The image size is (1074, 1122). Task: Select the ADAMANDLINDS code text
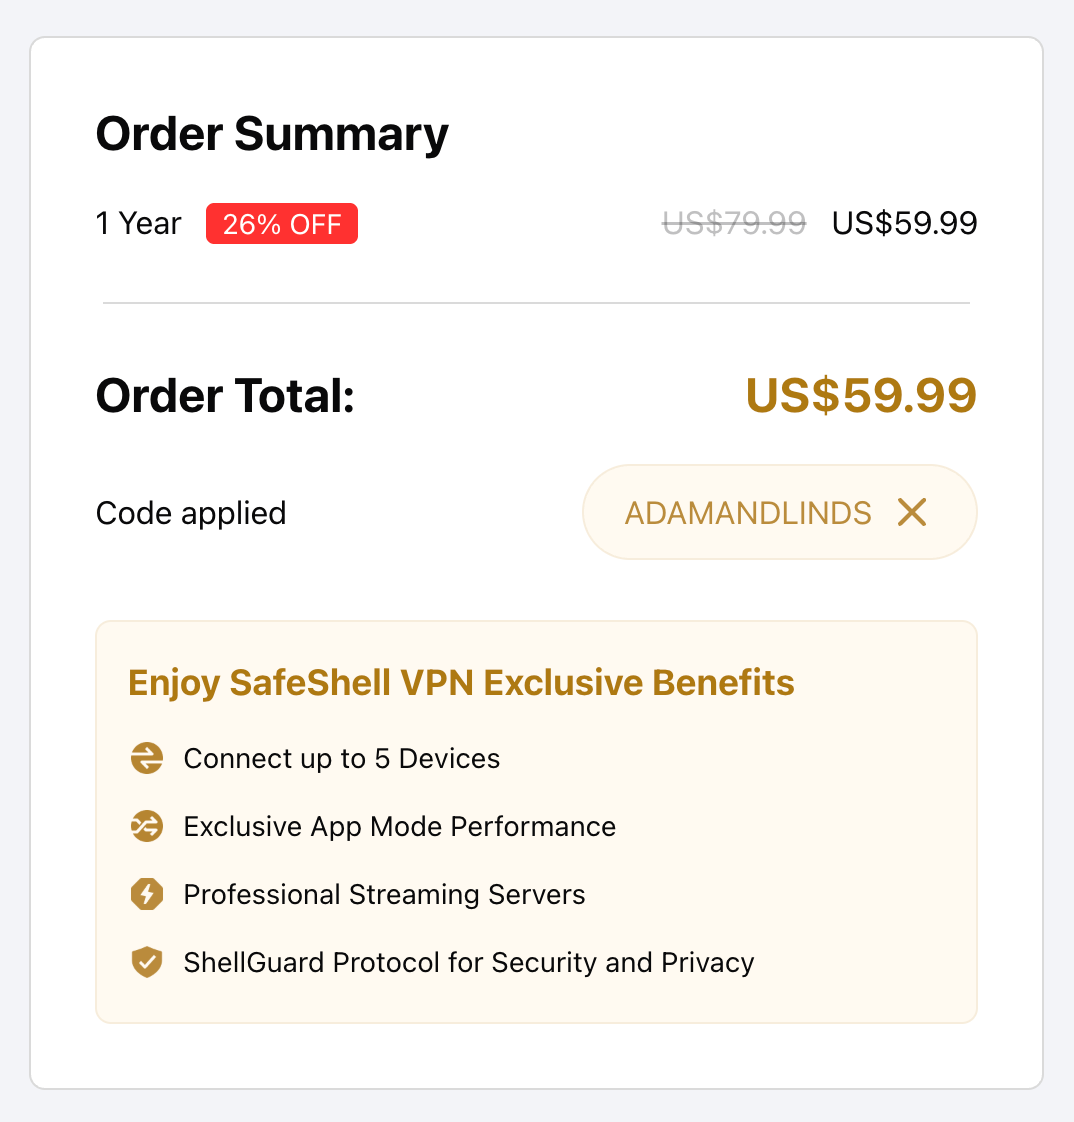pos(748,513)
